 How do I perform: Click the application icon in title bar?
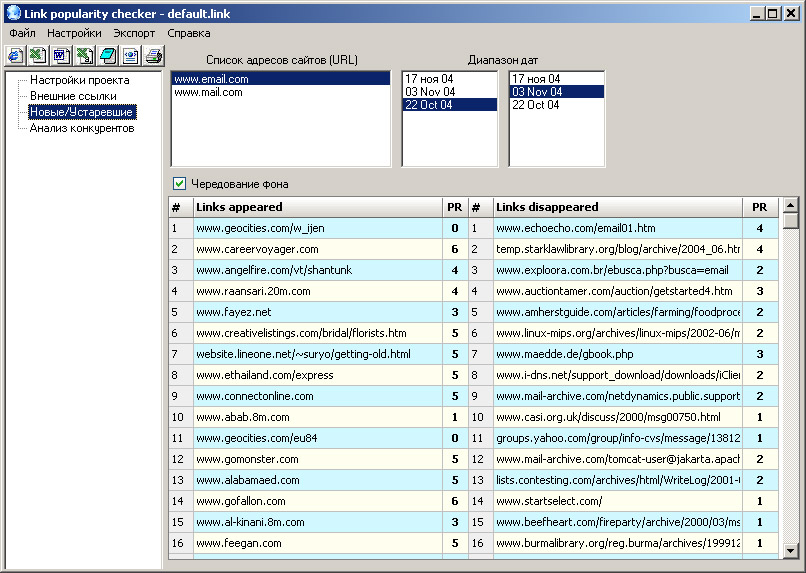[12, 13]
